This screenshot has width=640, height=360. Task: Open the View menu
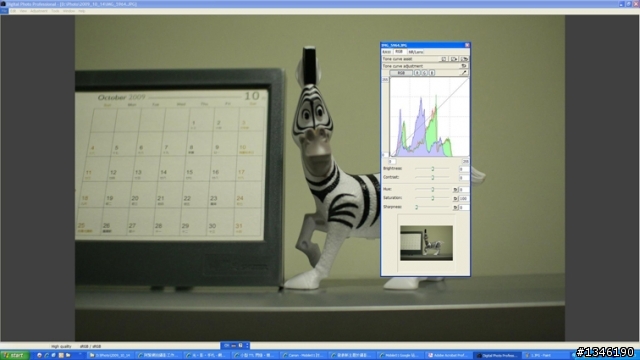coord(23,11)
